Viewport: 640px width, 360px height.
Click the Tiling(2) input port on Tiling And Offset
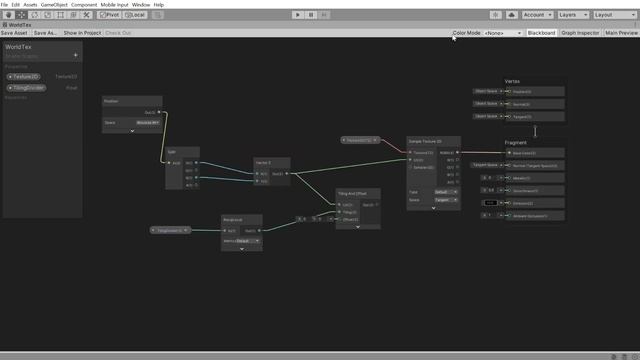point(340,212)
